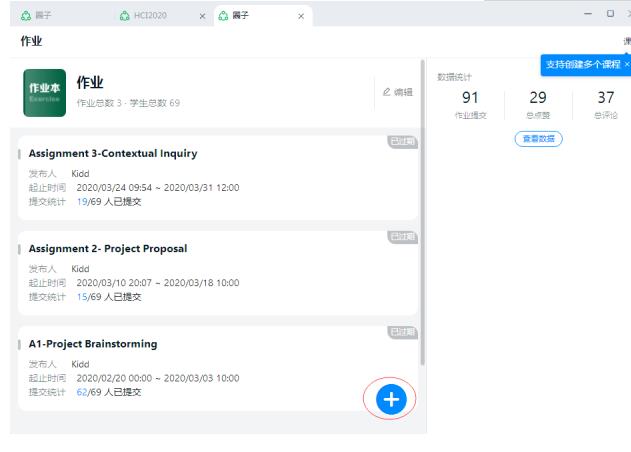The image size is (631, 452).
Task: Click the green 作业本 exercise book icon
Action: (x=44, y=93)
